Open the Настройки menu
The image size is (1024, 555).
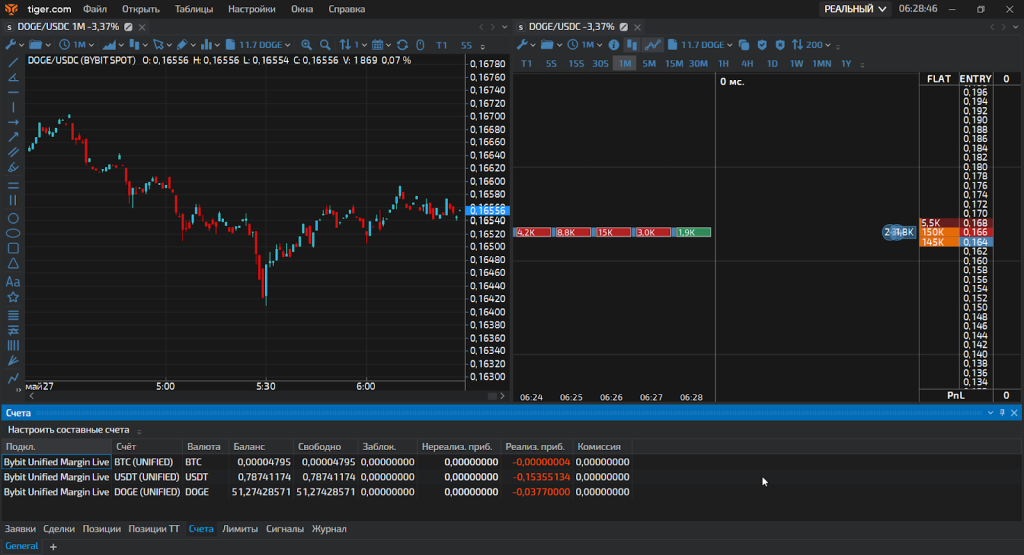point(251,9)
